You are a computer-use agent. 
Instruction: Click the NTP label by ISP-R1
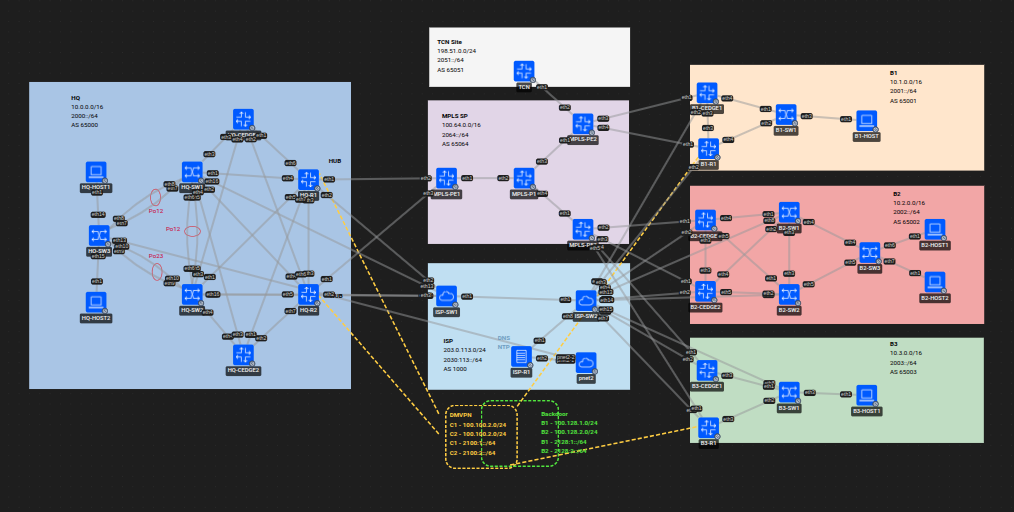[504, 347]
